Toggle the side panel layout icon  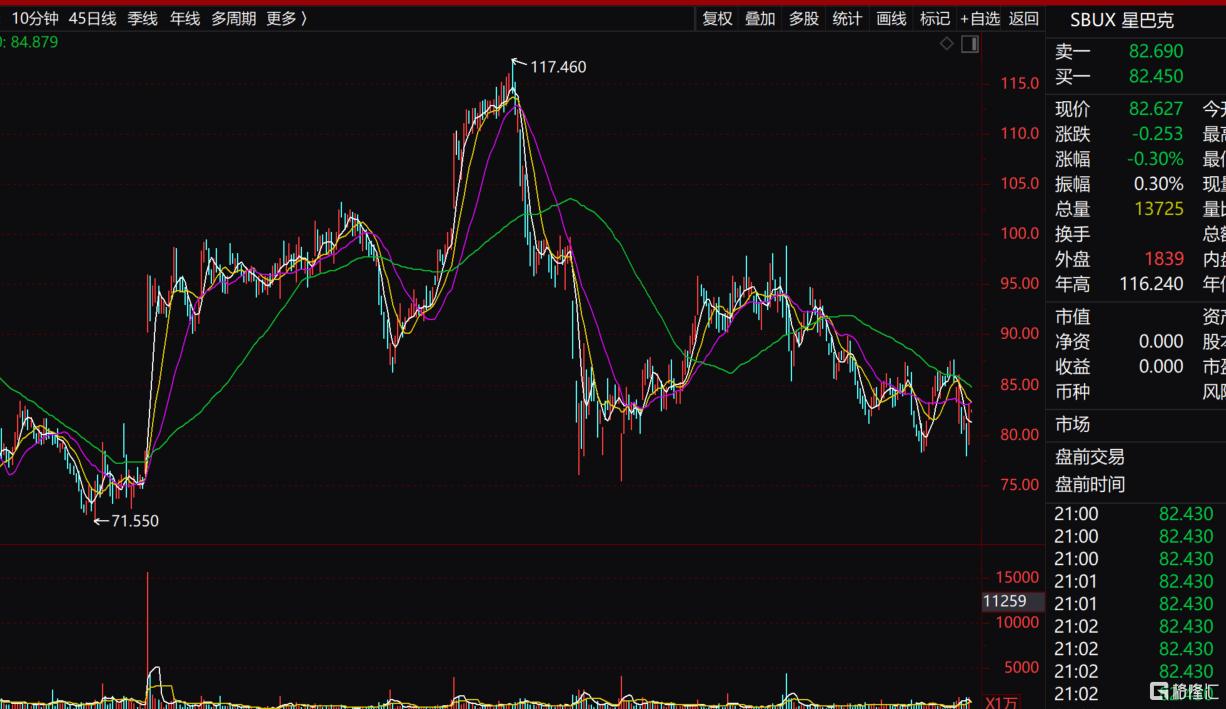pyautogui.click(x=969, y=44)
